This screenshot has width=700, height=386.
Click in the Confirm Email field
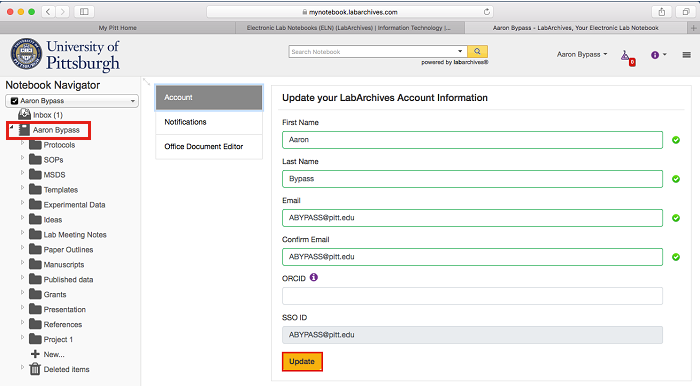click(472, 257)
